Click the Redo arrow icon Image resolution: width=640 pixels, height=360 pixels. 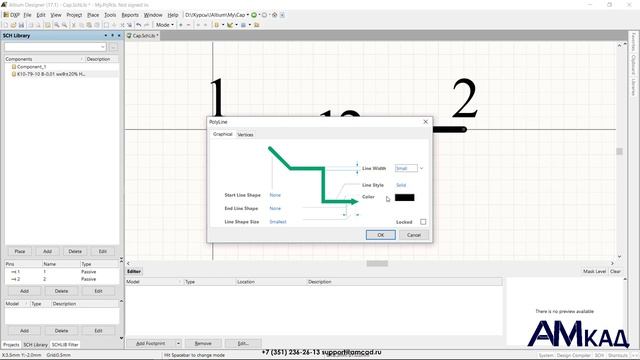click(147, 25)
